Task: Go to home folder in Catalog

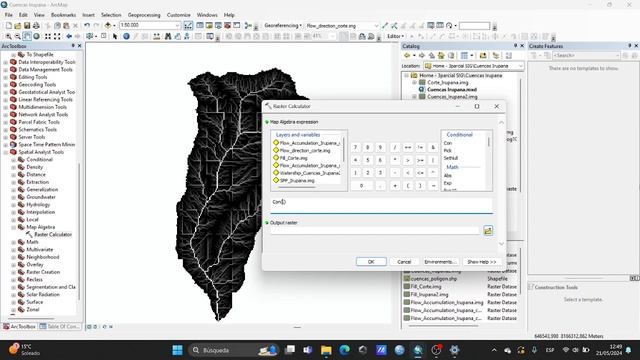Action: 441,56
